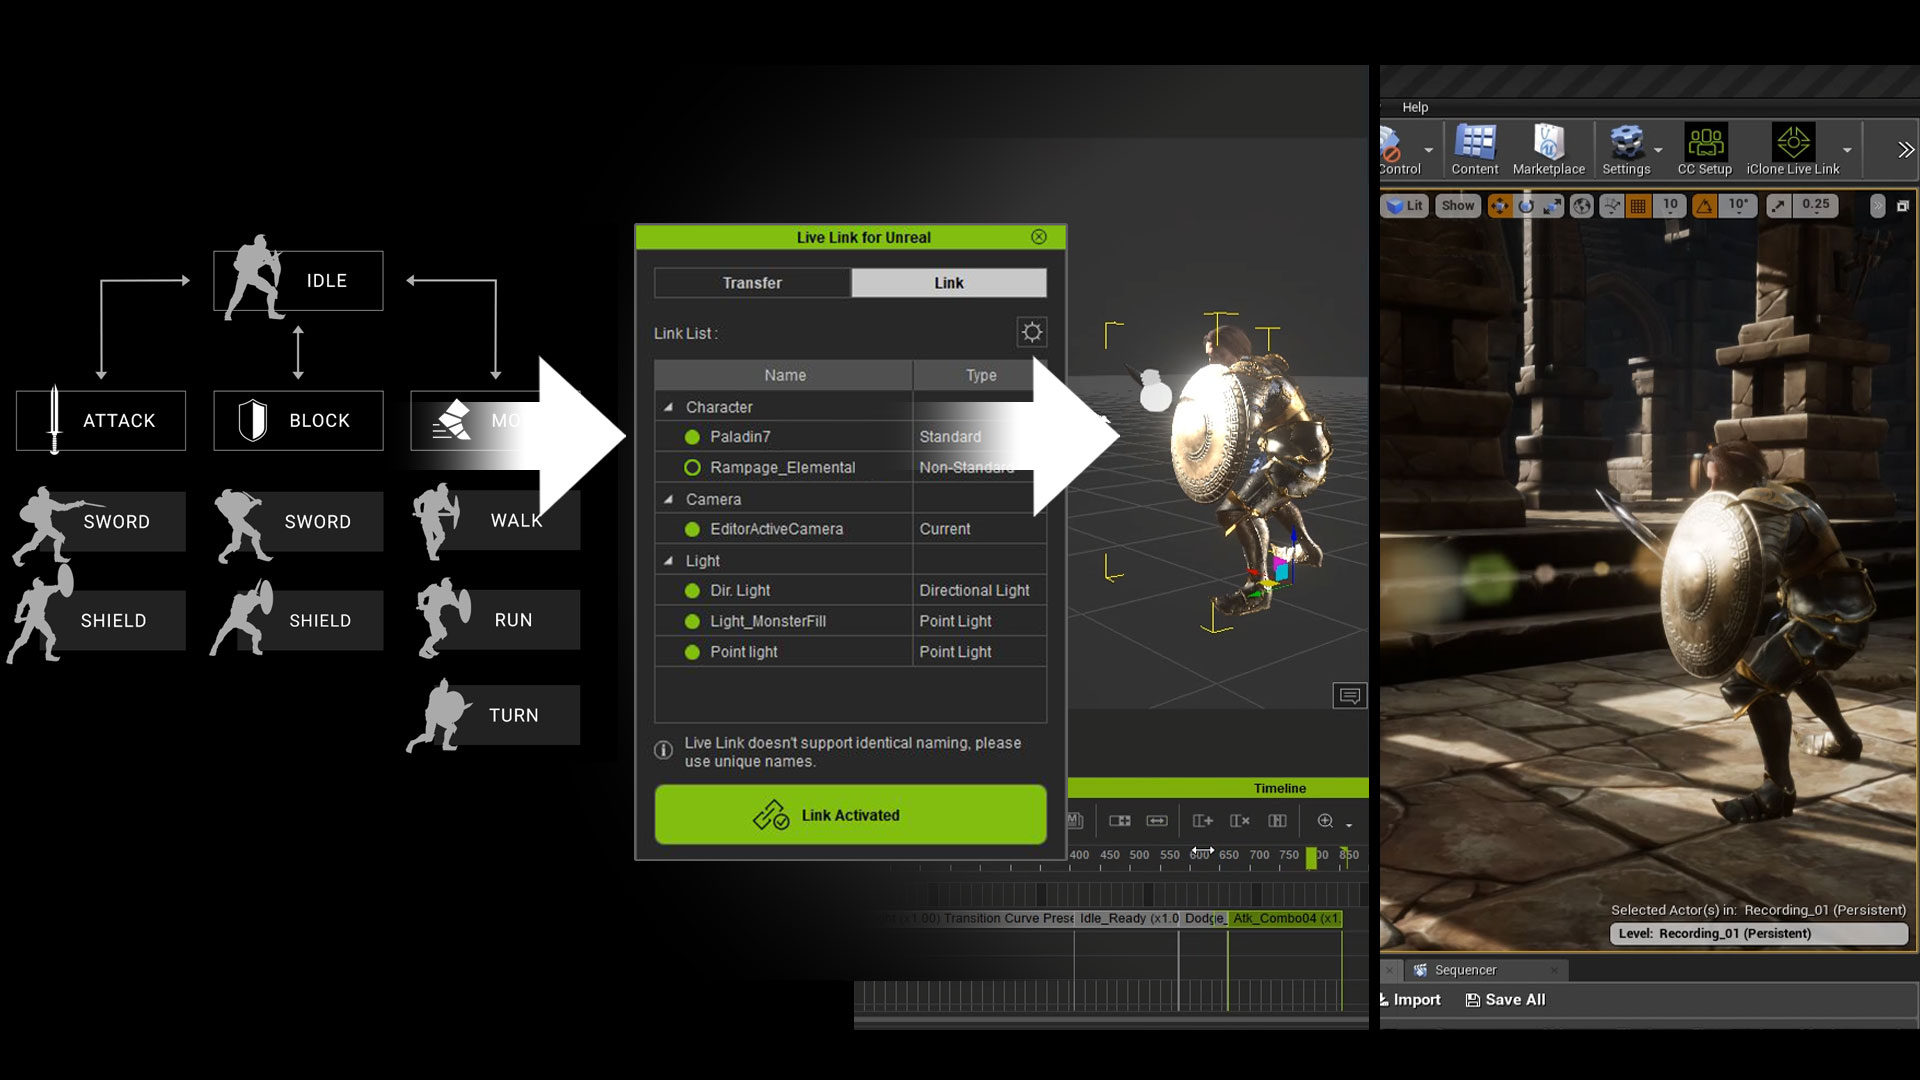Click Save All in Sequencer panel
The height and width of the screenshot is (1080, 1920).
click(1505, 1000)
